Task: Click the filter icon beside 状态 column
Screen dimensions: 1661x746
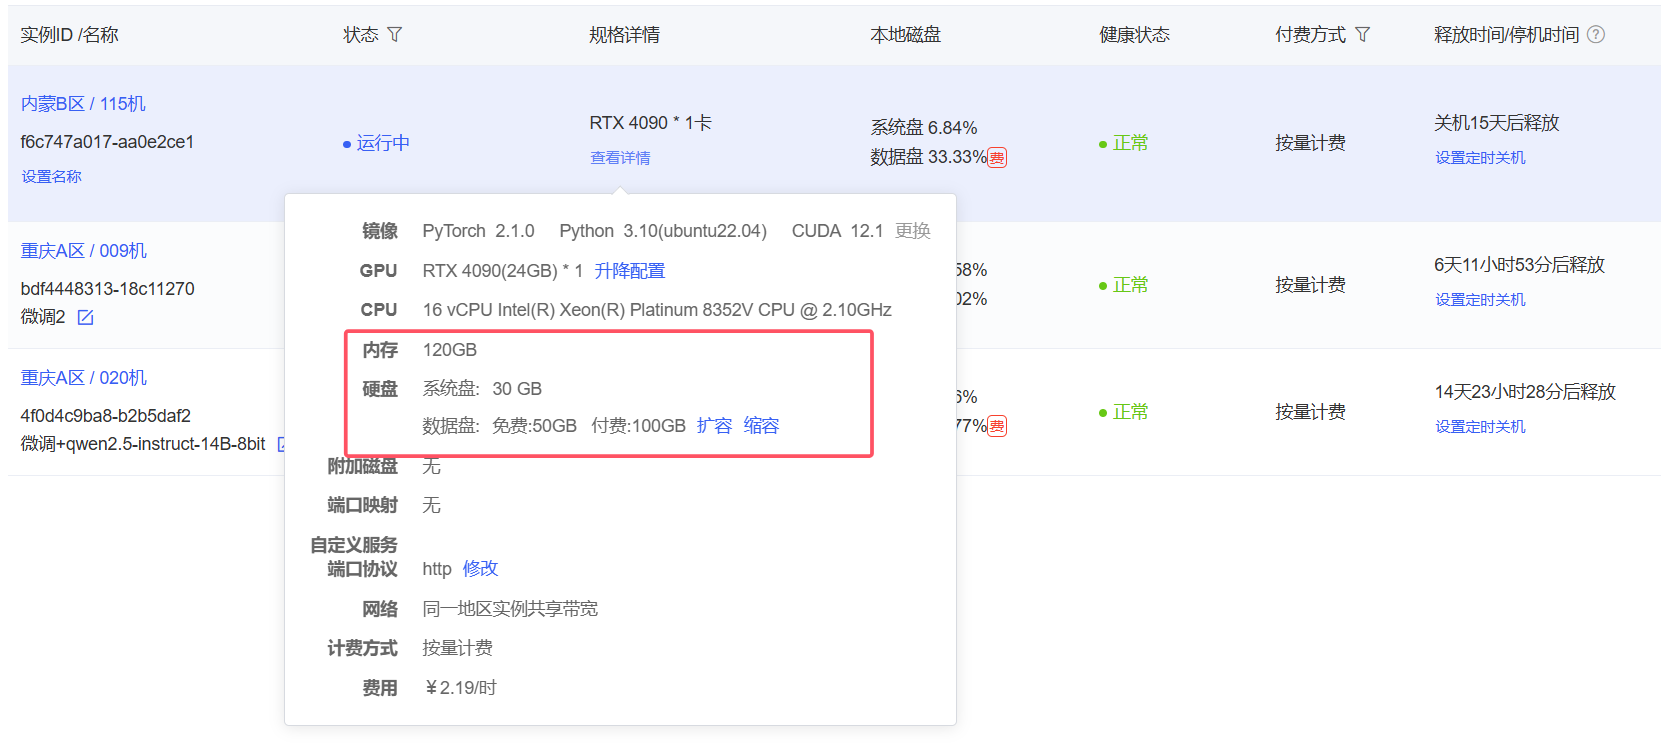Action: pos(395,35)
